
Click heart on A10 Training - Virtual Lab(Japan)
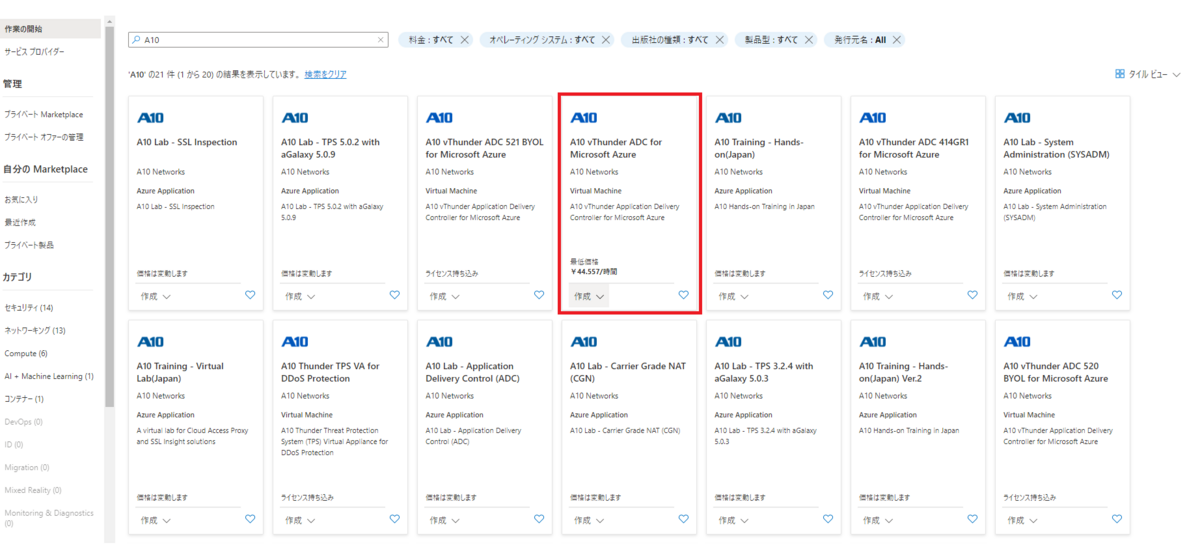click(250, 519)
